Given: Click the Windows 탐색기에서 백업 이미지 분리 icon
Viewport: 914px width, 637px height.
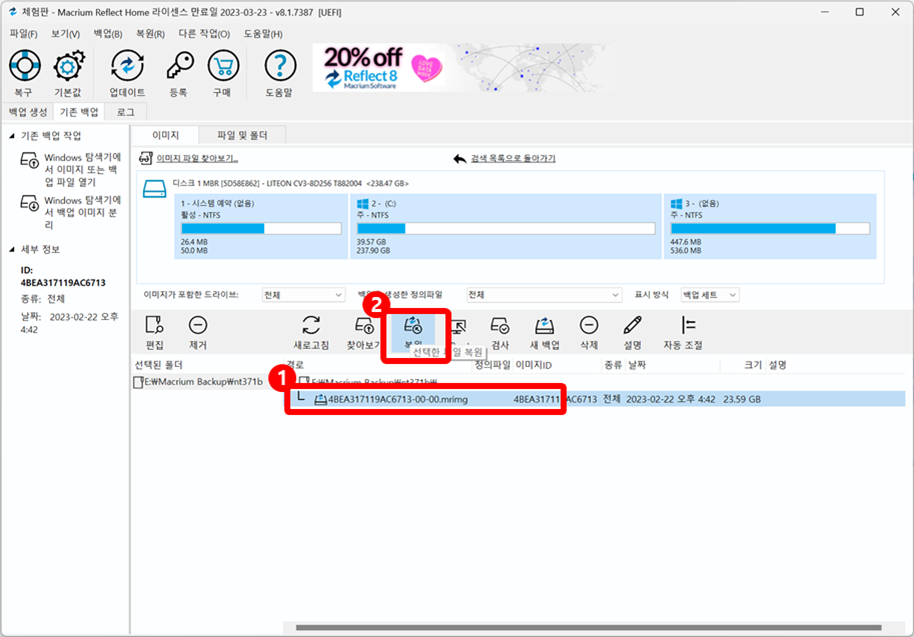Looking at the screenshot, I should 29,203.
